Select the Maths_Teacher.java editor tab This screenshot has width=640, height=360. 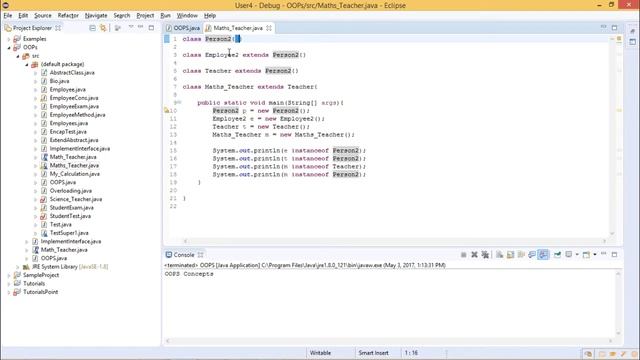coord(238,28)
